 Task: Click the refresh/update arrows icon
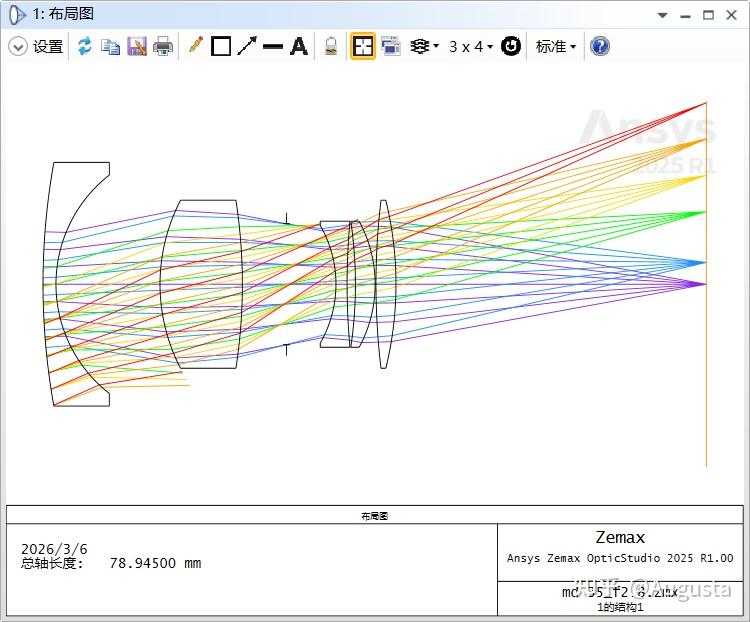click(x=85, y=46)
